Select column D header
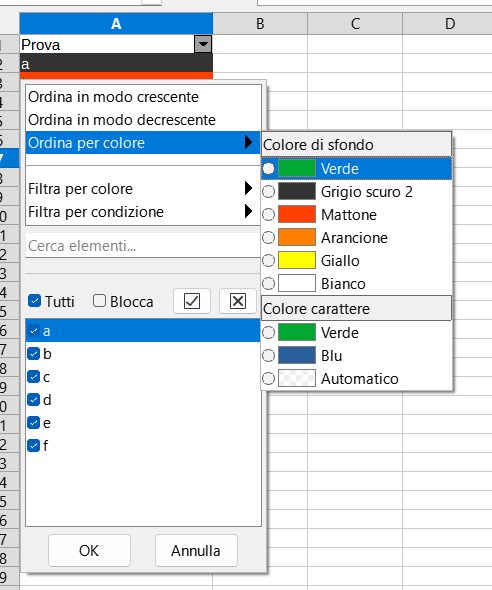492x590 pixels. click(448, 23)
